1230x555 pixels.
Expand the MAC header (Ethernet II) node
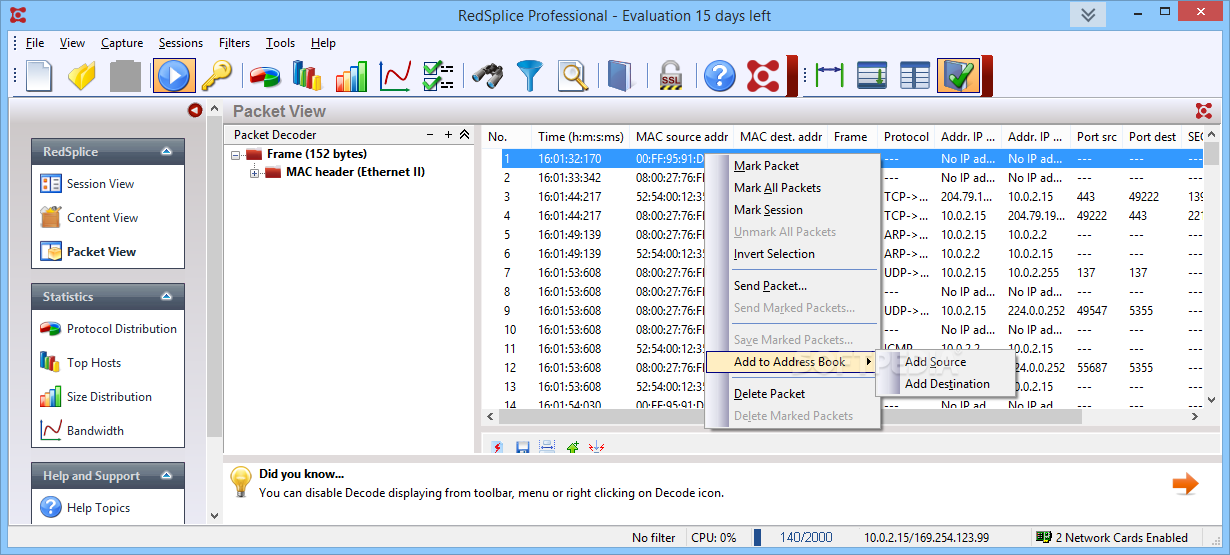[x=254, y=173]
